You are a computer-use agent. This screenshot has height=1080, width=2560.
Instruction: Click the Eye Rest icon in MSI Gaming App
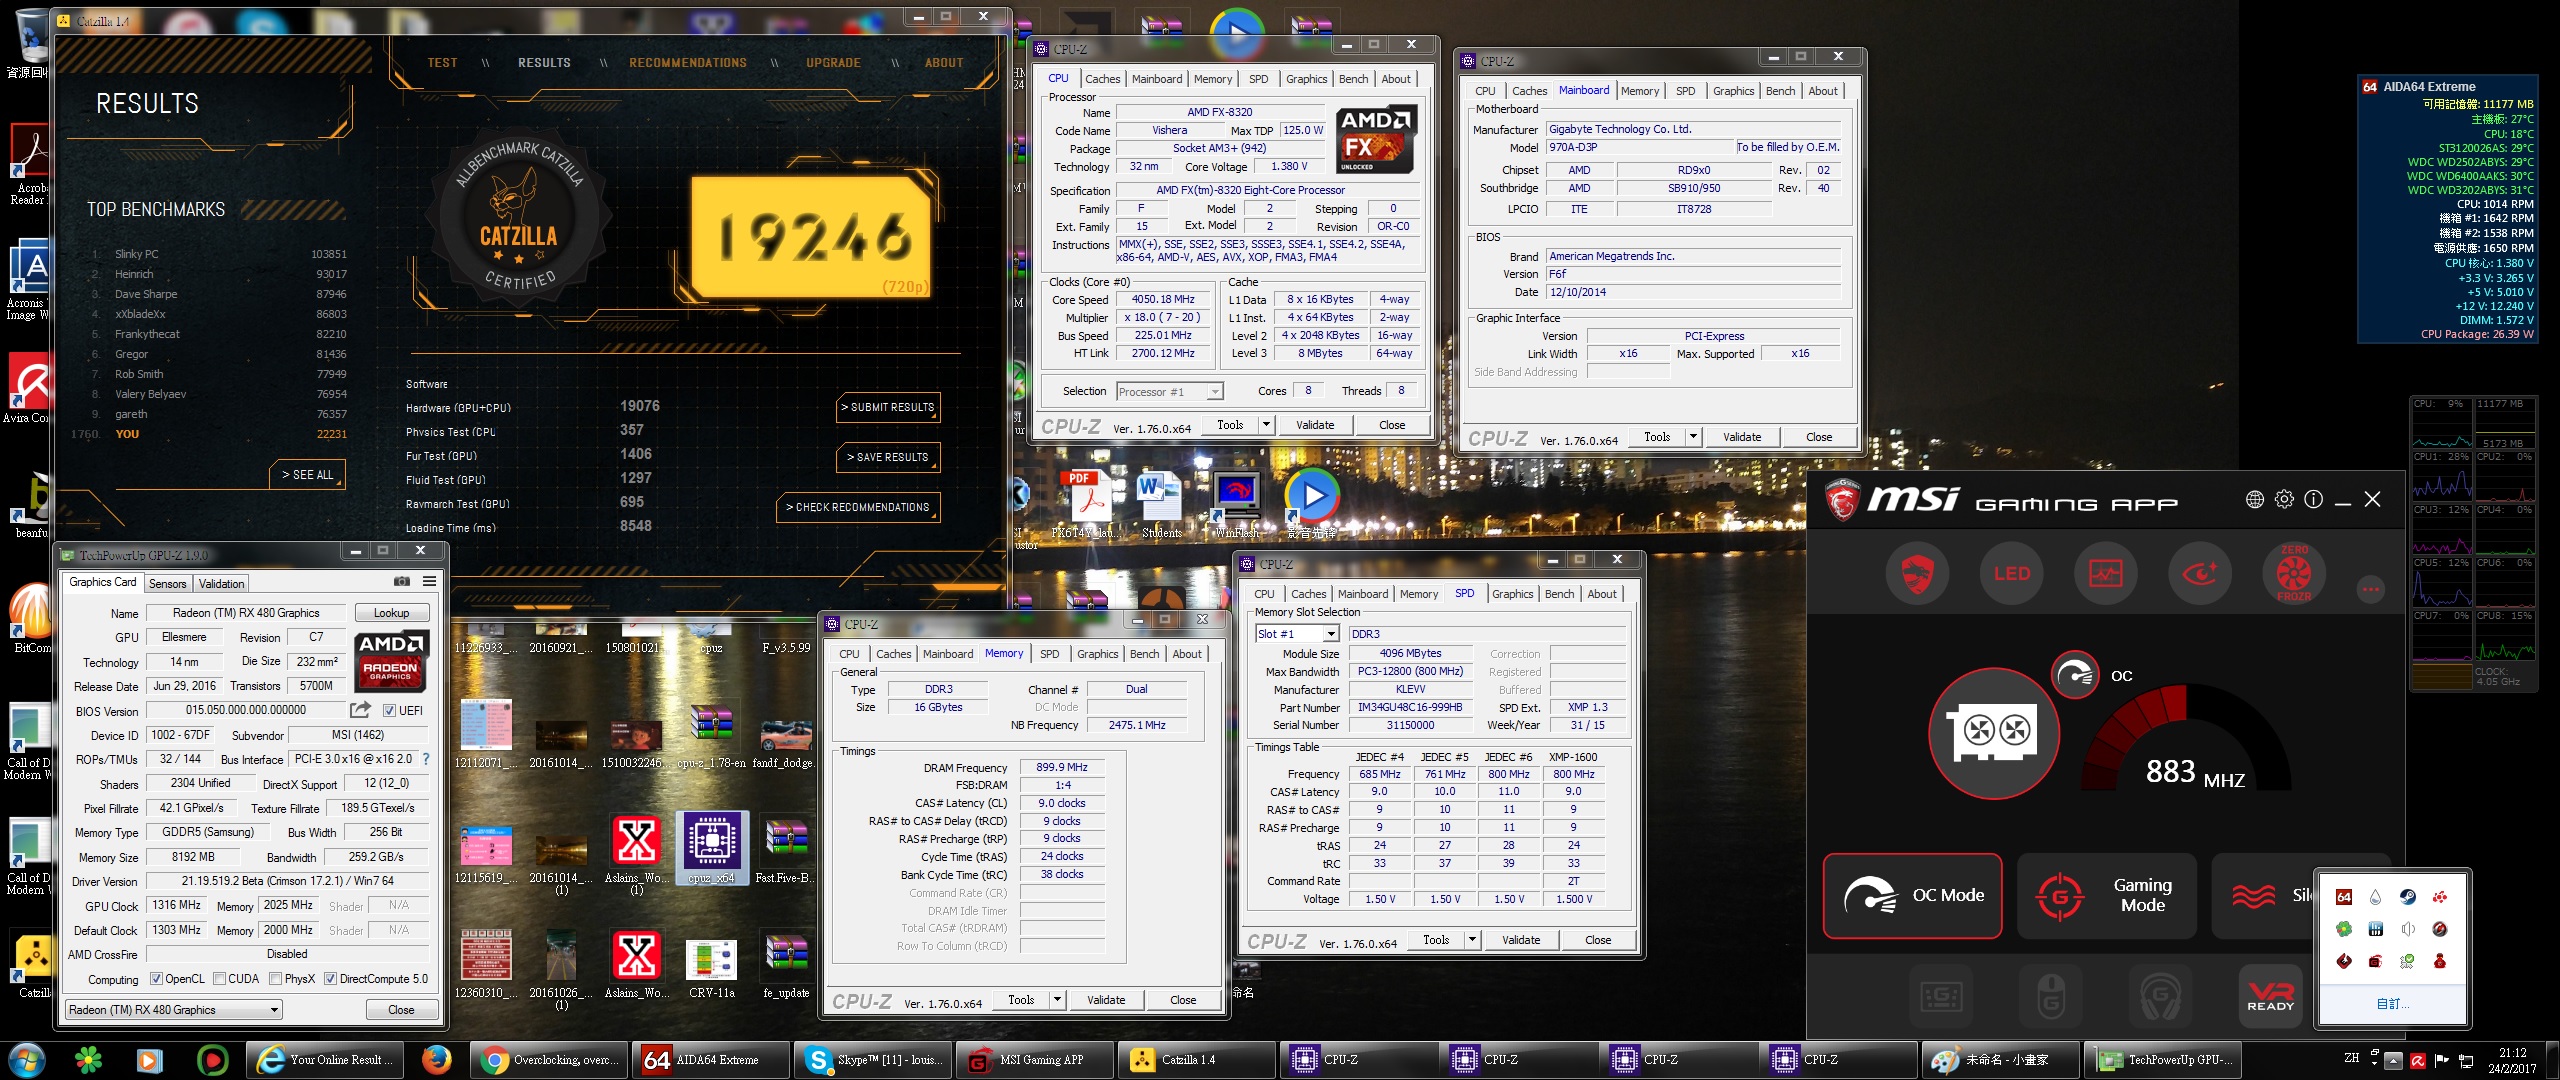click(2199, 574)
